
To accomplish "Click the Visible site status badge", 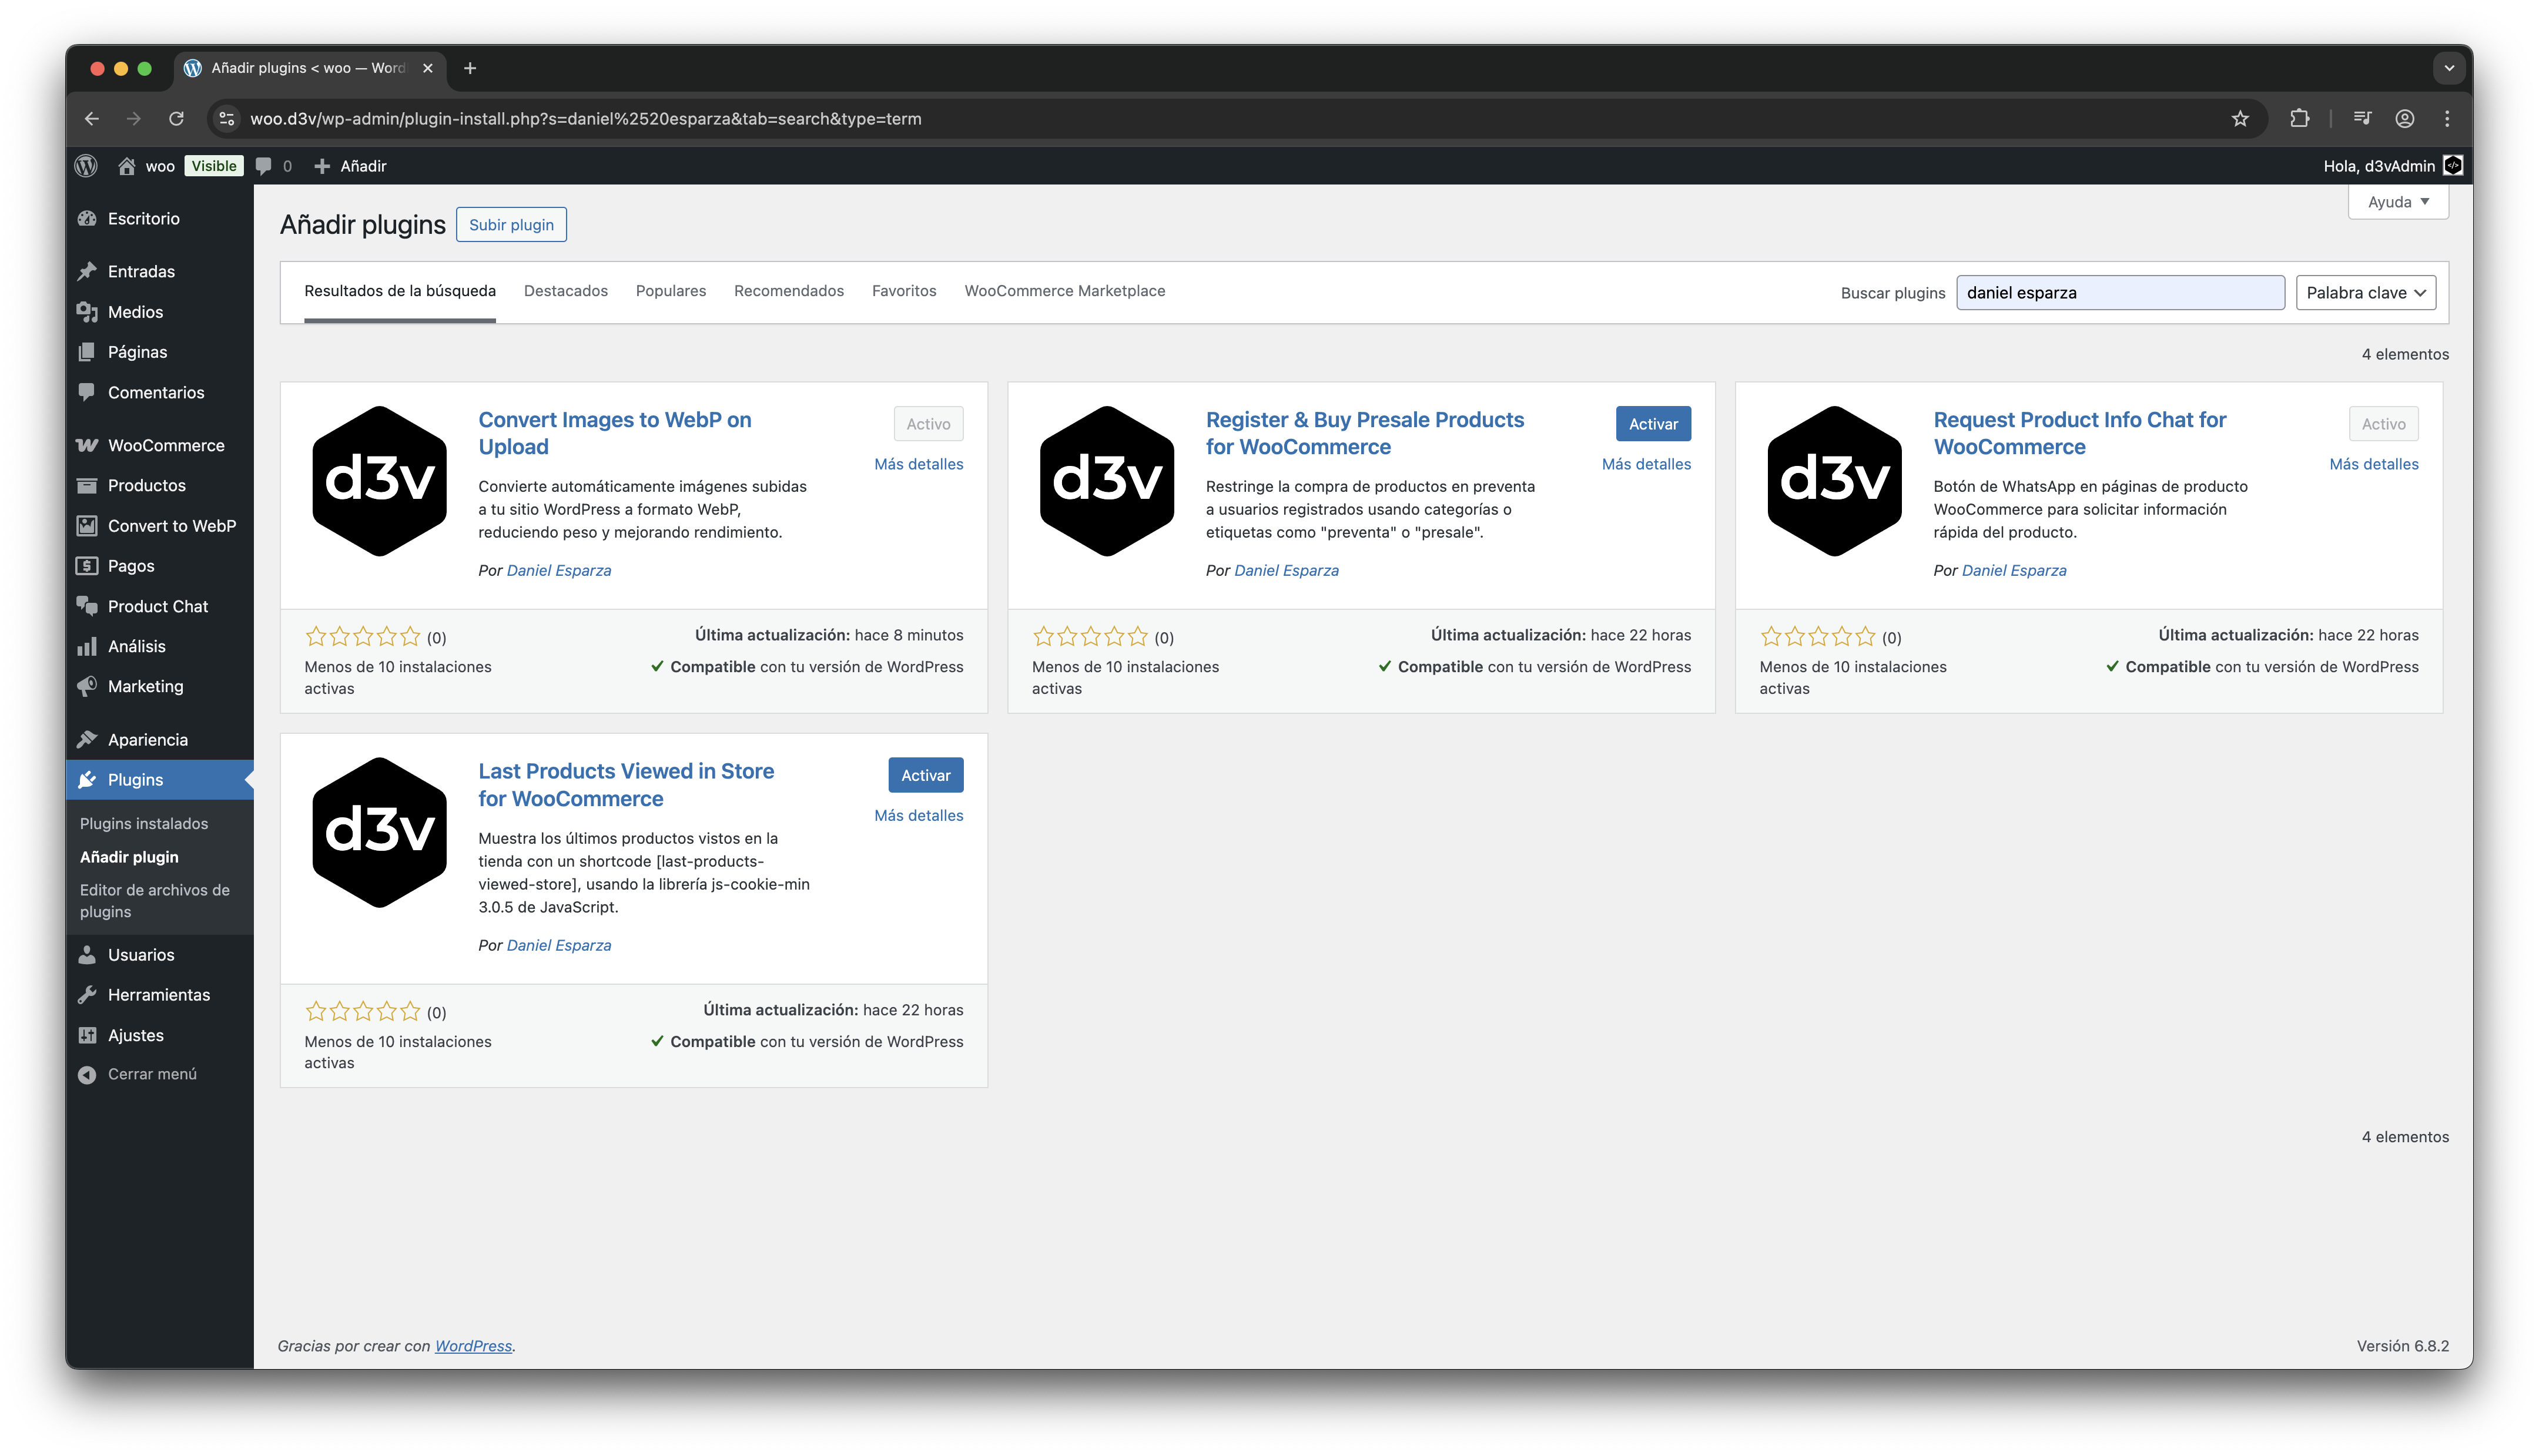I will click(x=214, y=166).
